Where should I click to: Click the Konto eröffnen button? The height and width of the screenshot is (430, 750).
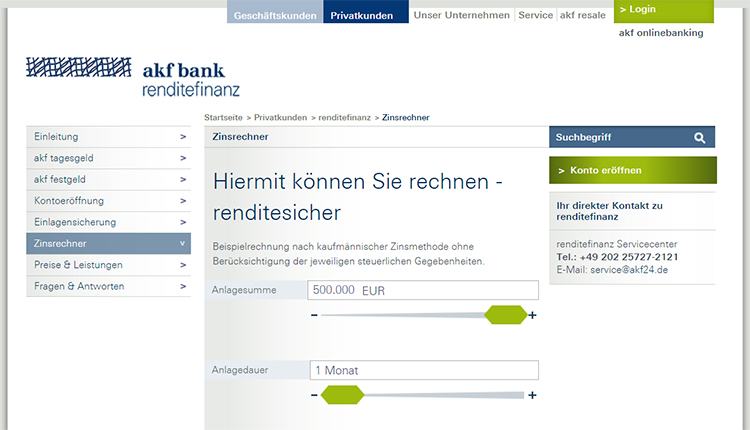633,170
